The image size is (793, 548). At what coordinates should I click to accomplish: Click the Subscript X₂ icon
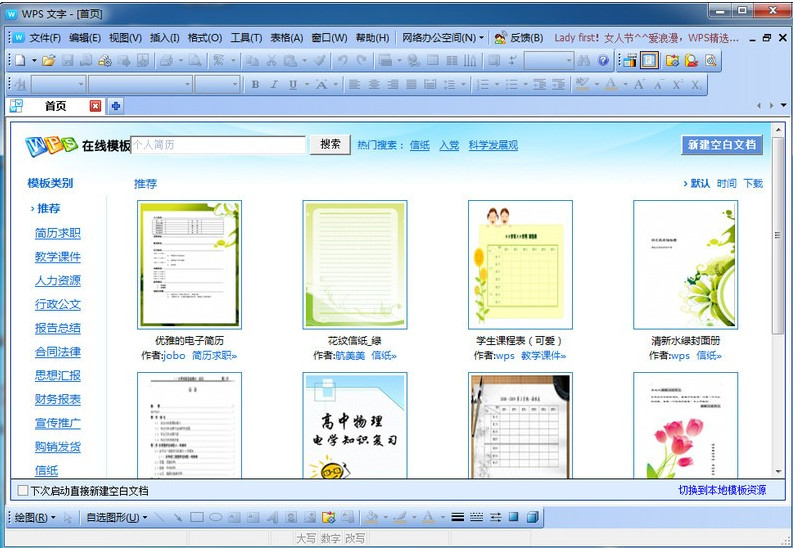[x=696, y=85]
